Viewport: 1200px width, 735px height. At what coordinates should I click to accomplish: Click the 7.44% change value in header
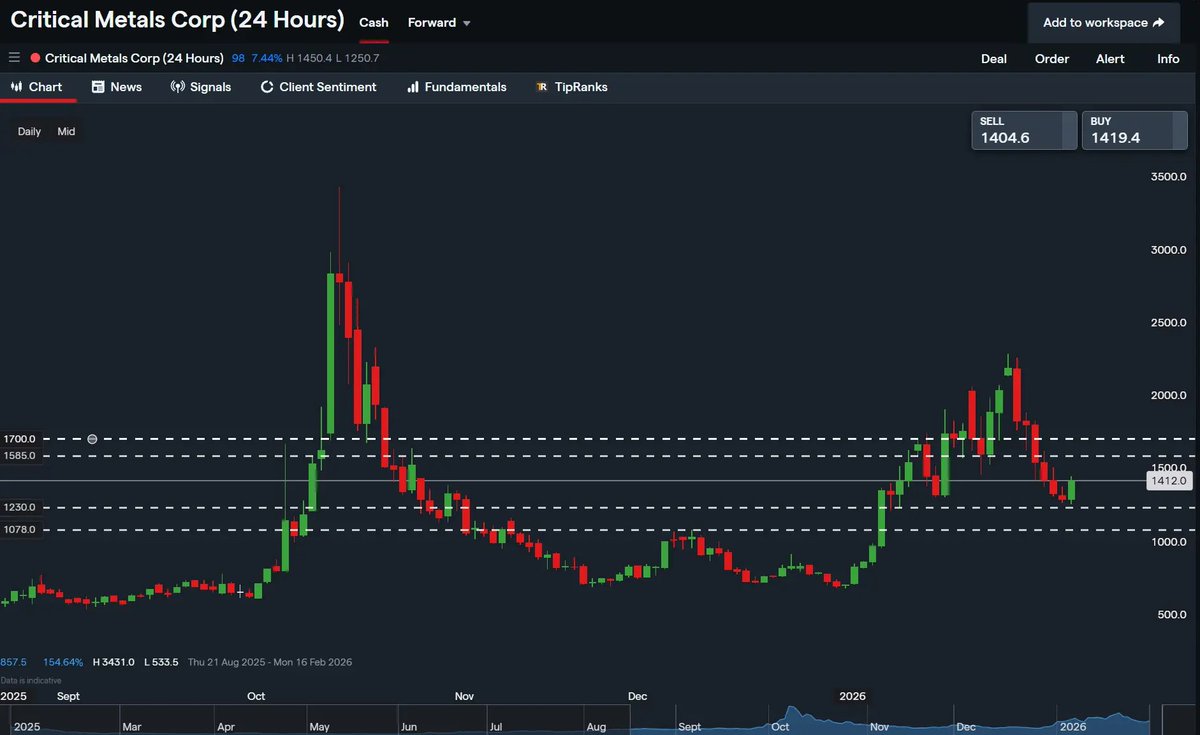[x=267, y=58]
